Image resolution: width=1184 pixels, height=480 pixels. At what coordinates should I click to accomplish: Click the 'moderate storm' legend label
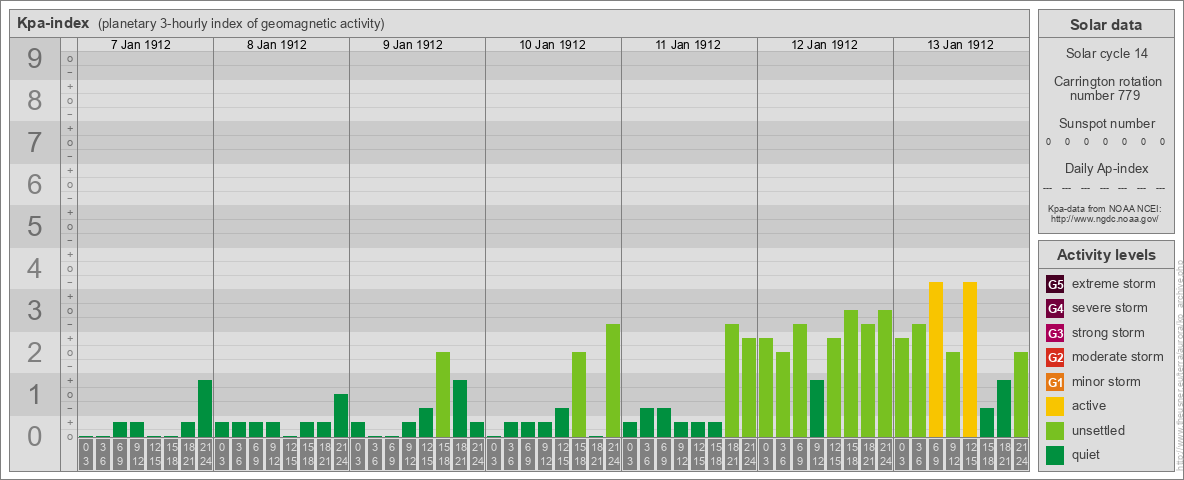point(1118,356)
